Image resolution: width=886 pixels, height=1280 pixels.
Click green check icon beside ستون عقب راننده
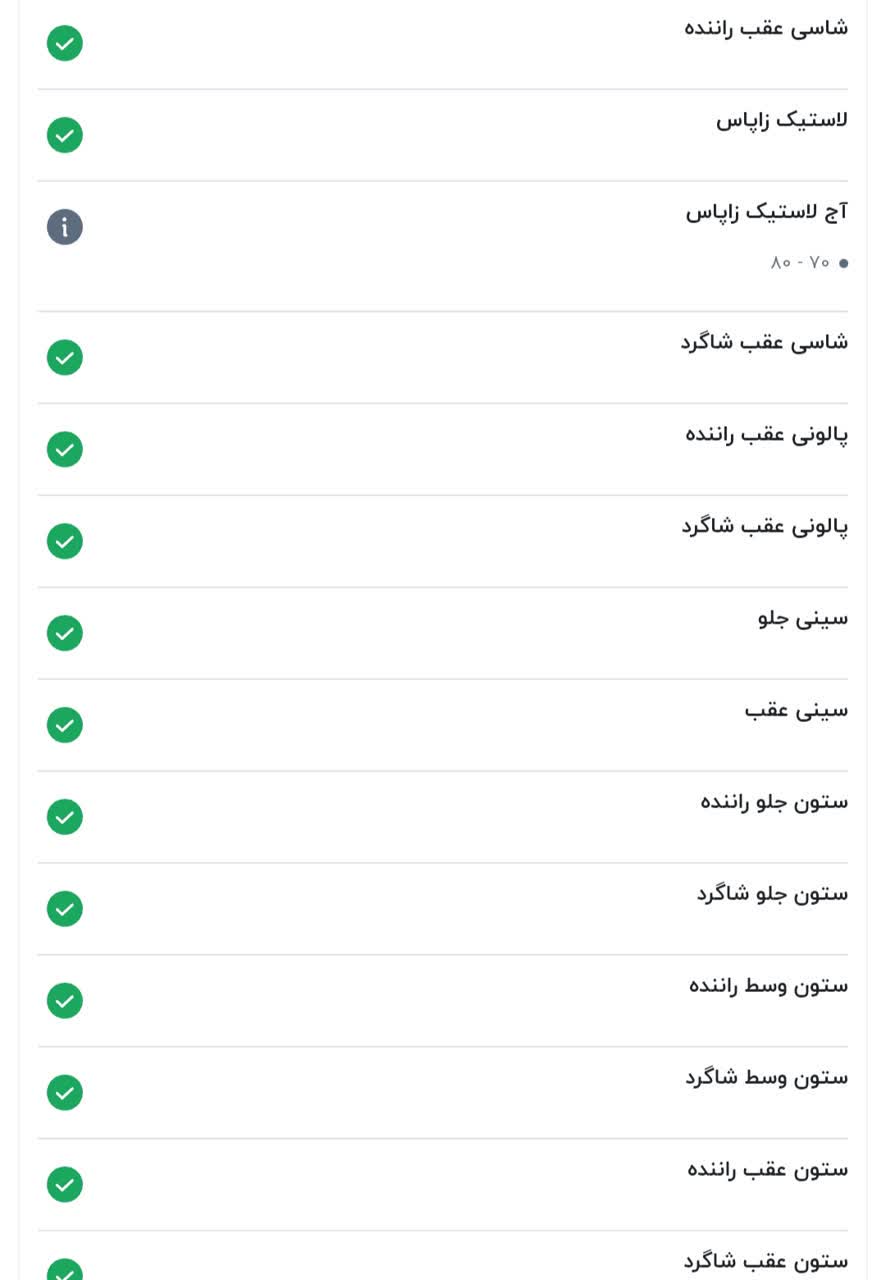tap(65, 1185)
